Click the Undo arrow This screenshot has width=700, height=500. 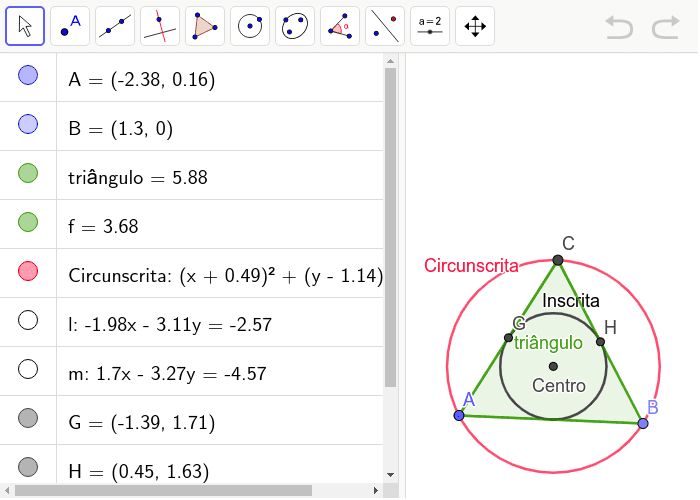(619, 27)
